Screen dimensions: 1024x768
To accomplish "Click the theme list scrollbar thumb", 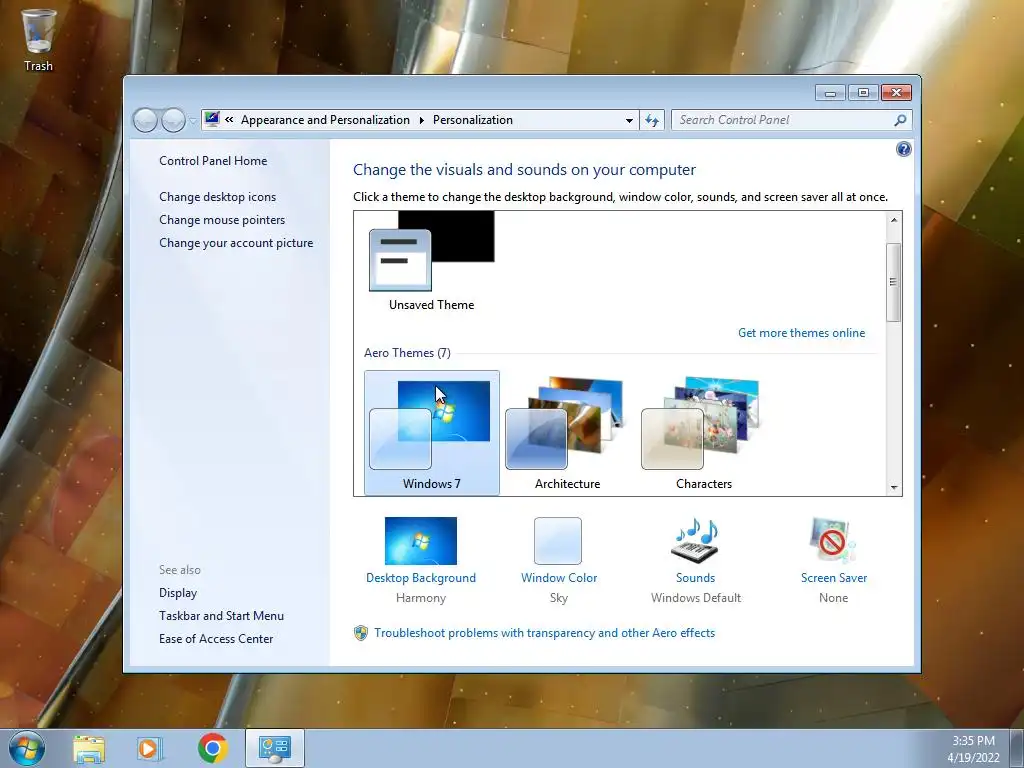I will point(894,282).
